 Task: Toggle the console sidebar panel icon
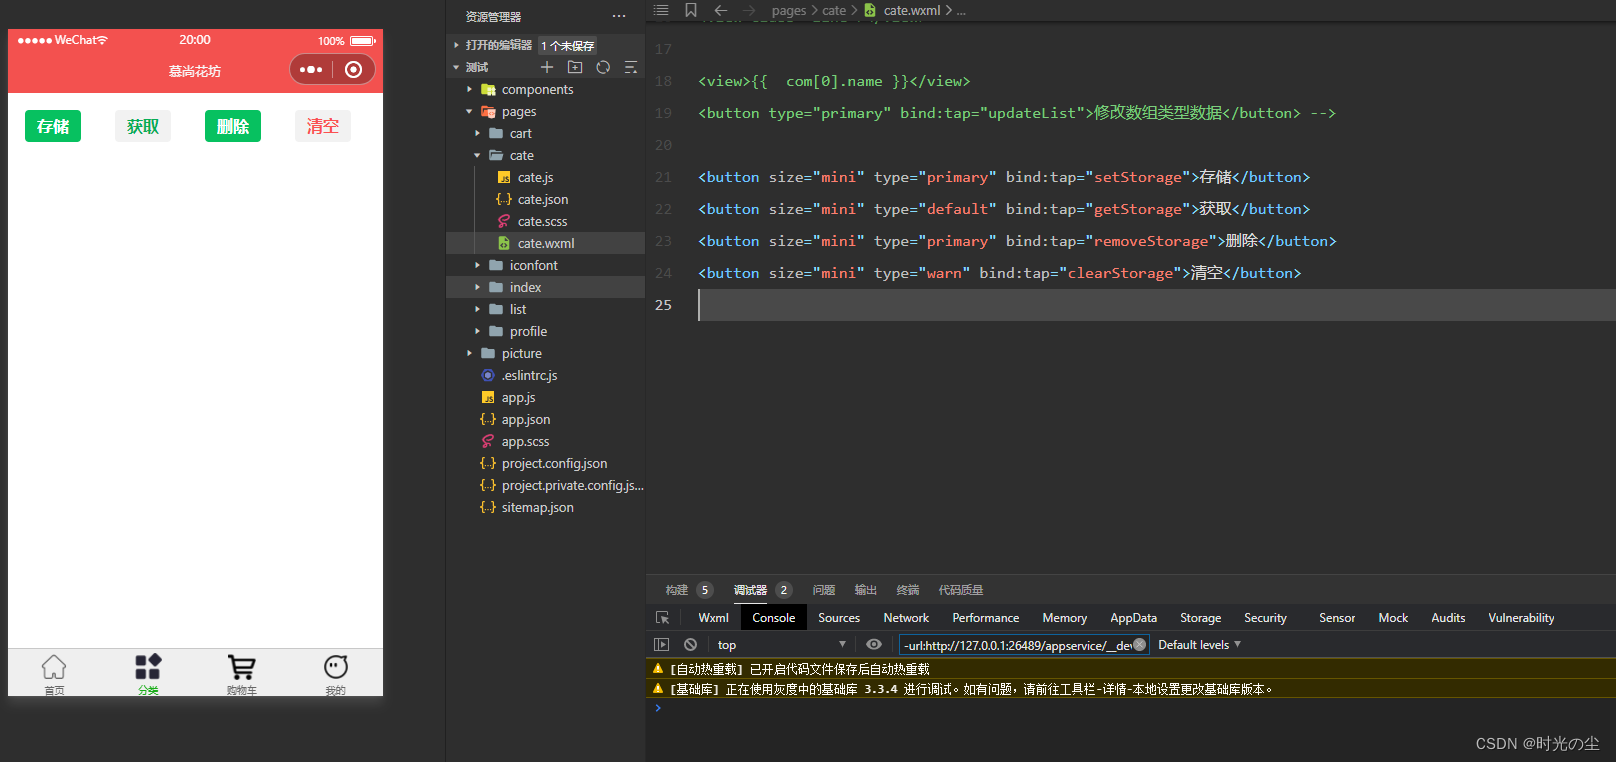pos(661,645)
